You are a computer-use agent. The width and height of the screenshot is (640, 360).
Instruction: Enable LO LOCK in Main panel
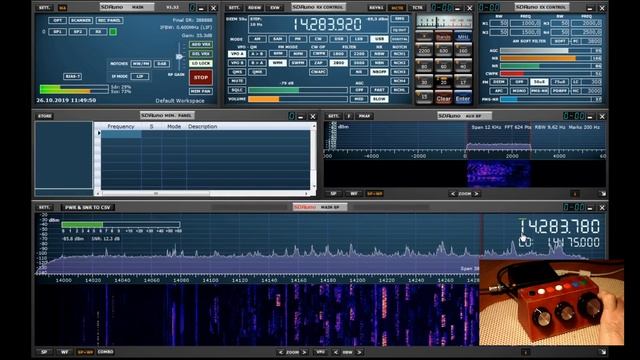click(201, 63)
